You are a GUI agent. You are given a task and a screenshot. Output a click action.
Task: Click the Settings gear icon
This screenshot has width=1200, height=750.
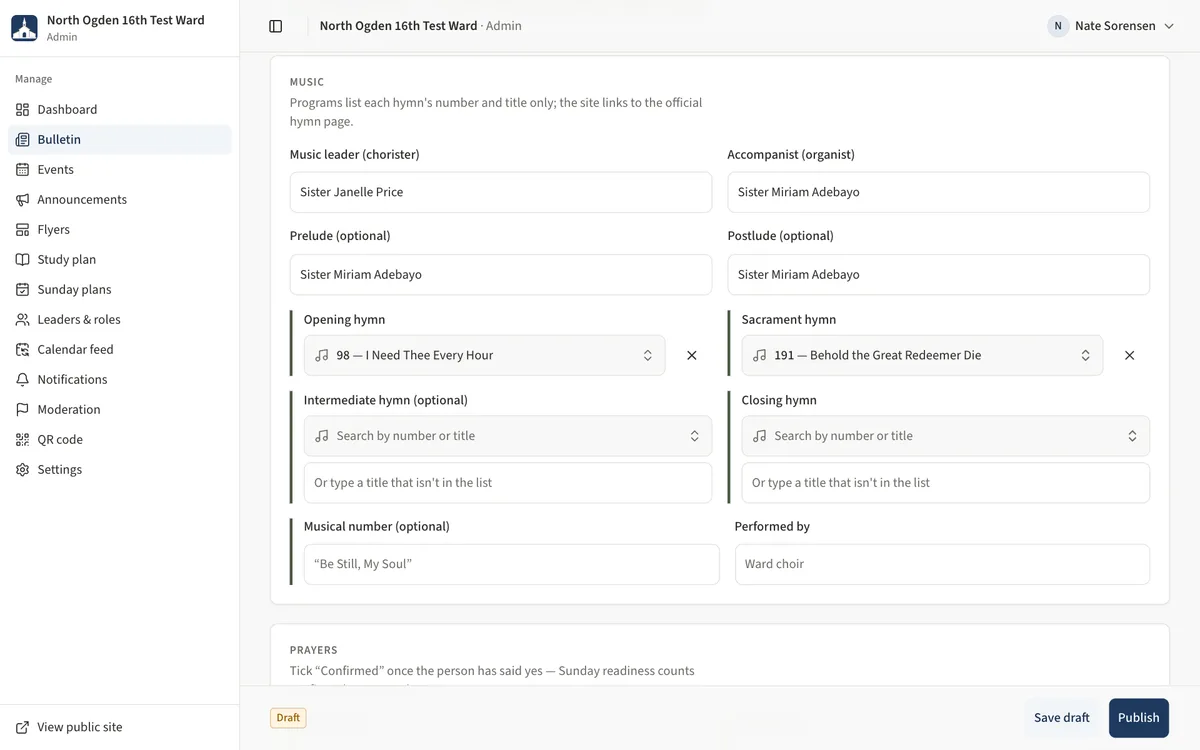coord(23,469)
